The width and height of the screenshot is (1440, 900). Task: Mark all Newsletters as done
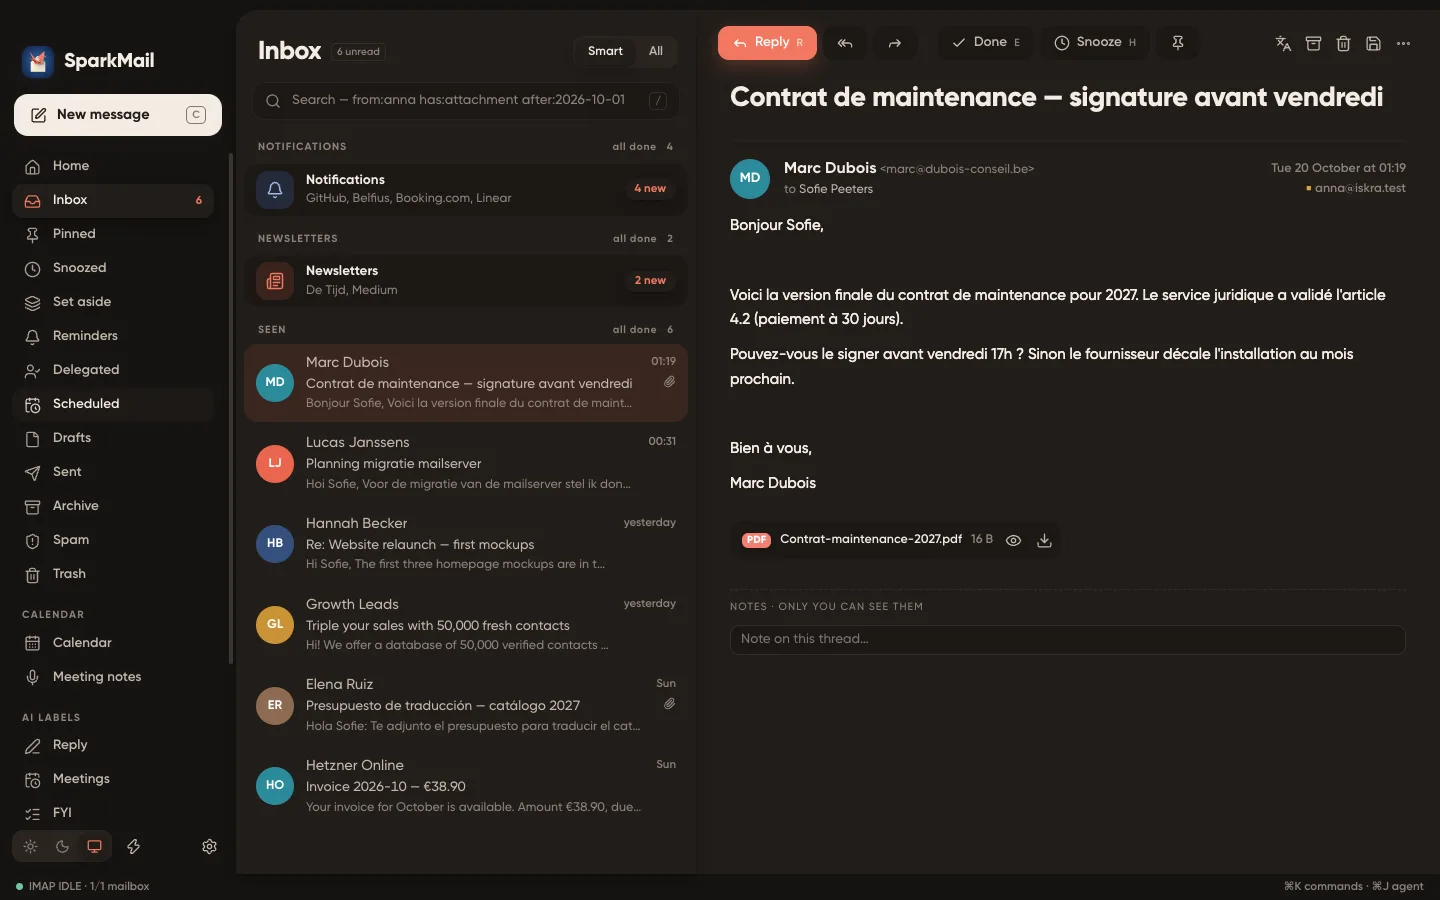(634, 238)
